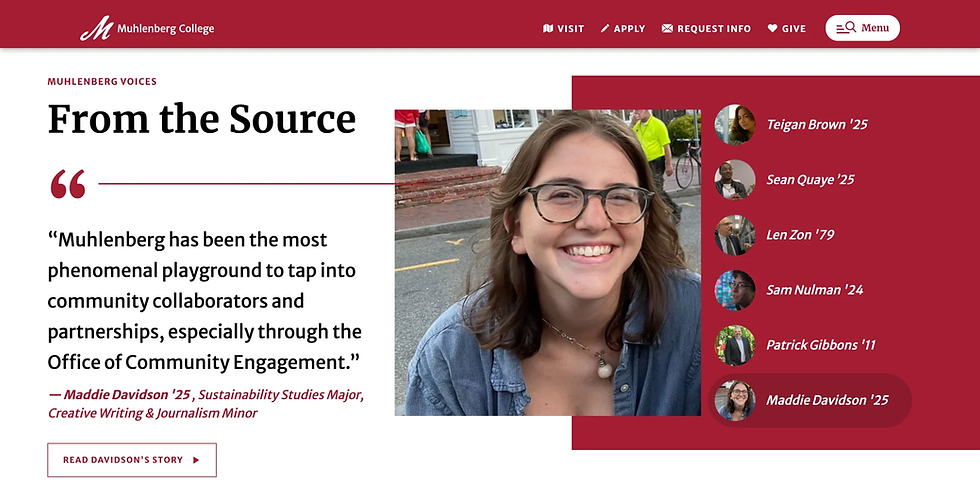980x484 pixels.
Task: Show the quote from Patrick Gibbons '11
Action: coord(821,345)
